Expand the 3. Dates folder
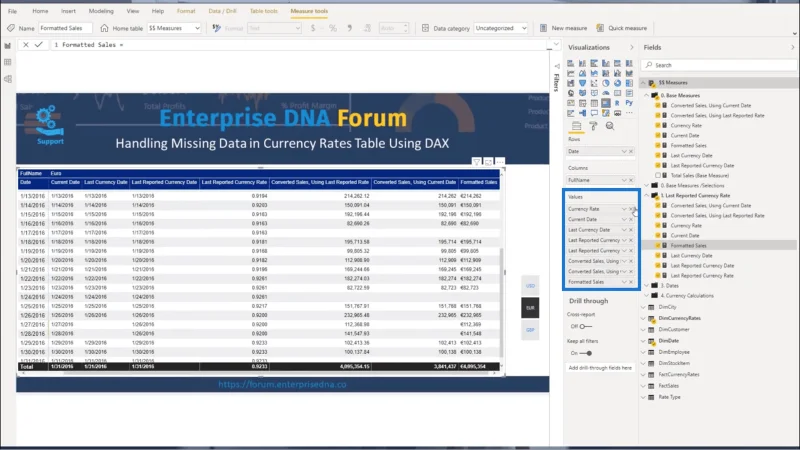Screen dimensions: 800x450 point(647,286)
